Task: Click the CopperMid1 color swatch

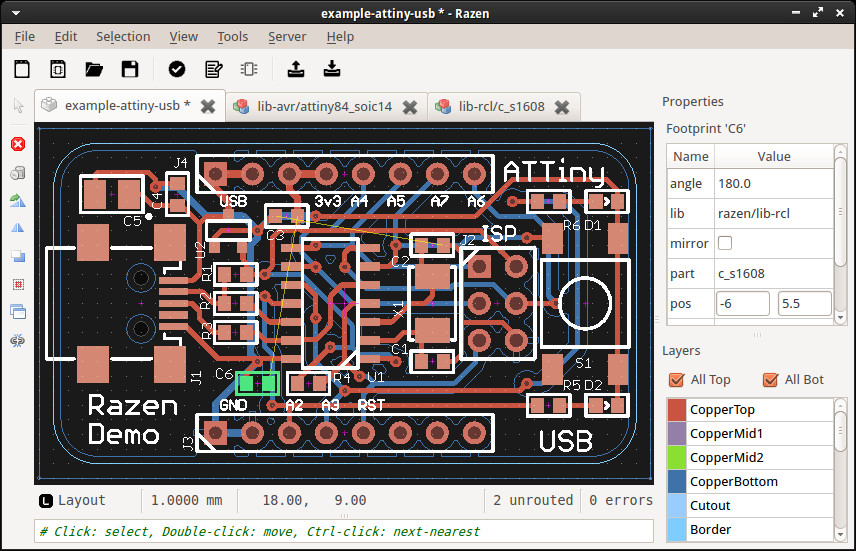Action: coord(677,434)
